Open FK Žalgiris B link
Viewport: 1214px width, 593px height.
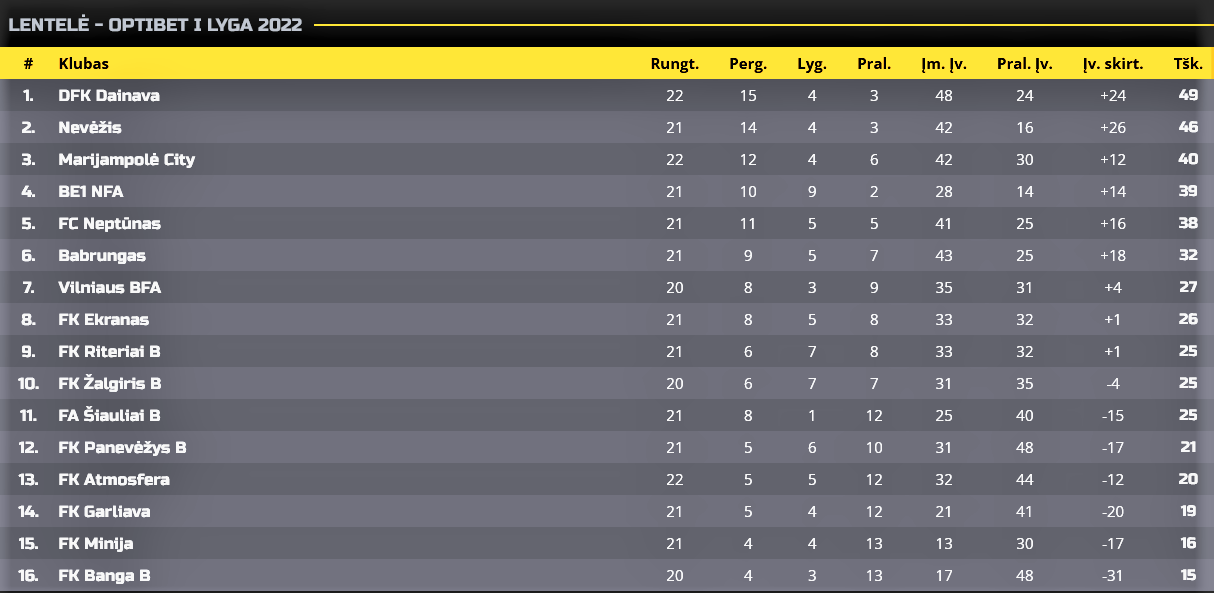[x=110, y=384]
